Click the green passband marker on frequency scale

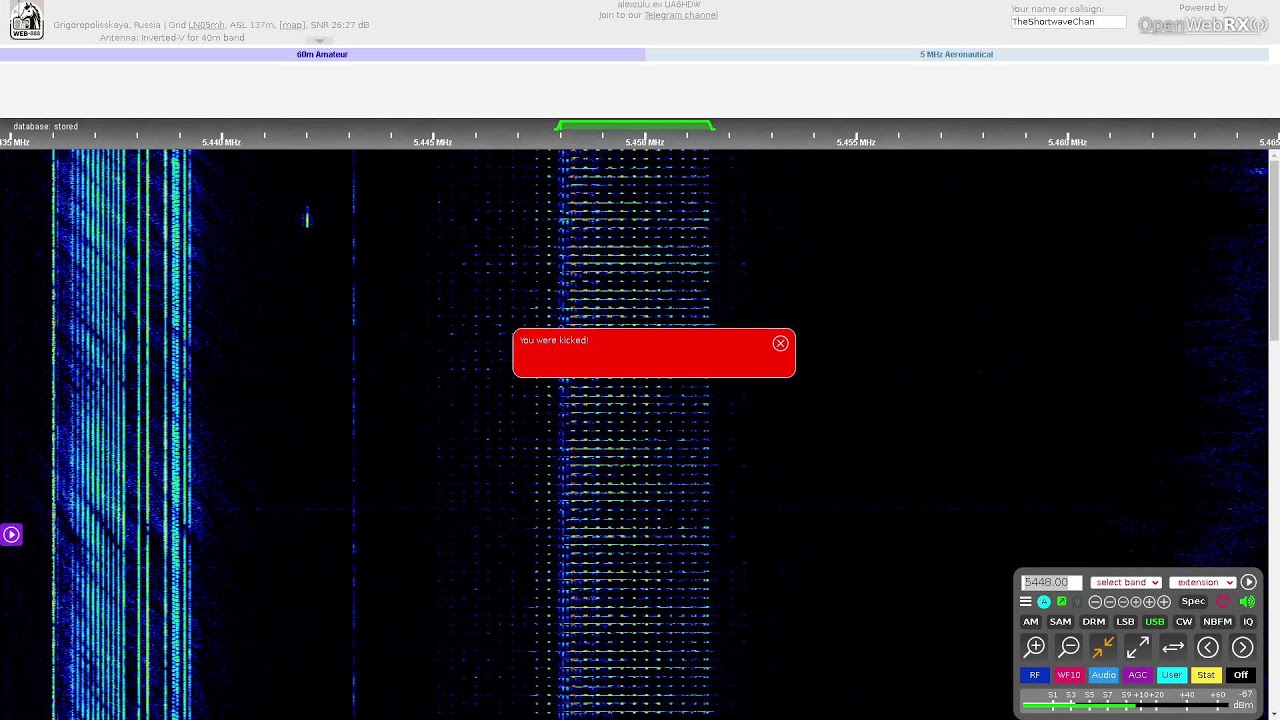(635, 126)
